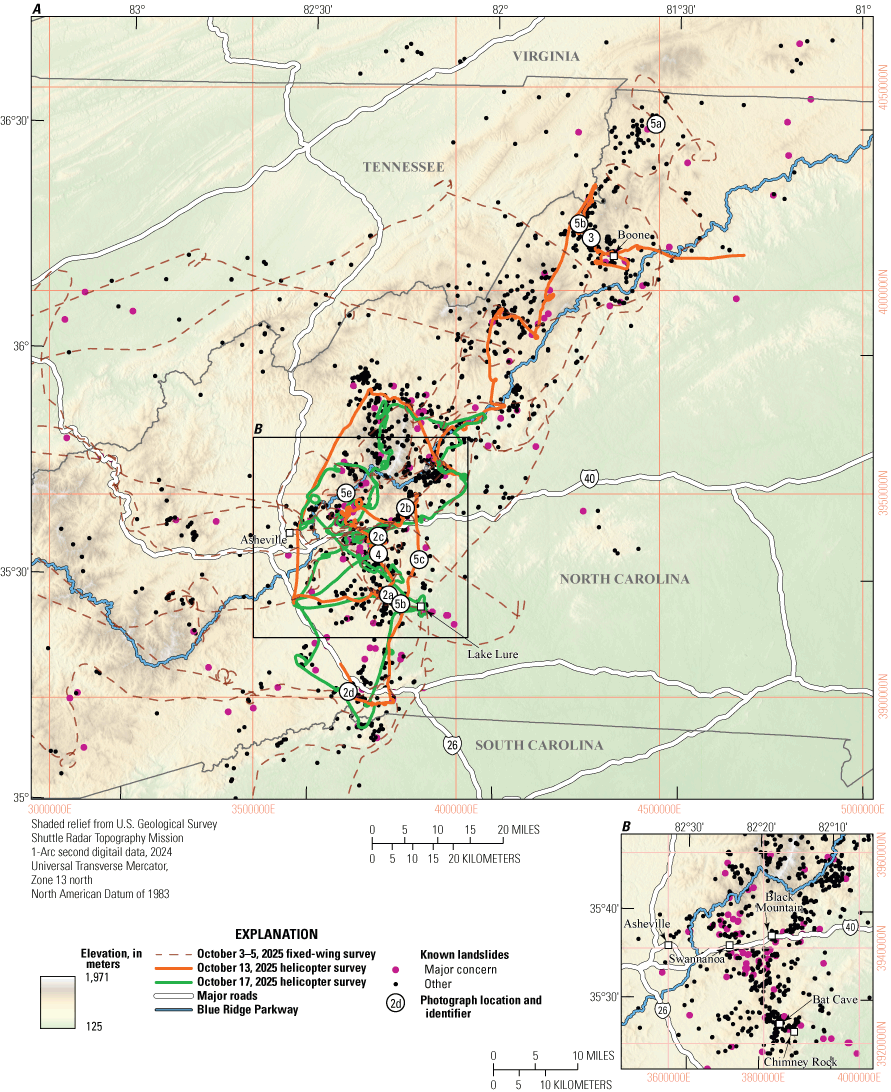The image size is (891, 1092).
Task: Click photograph location marker 4
Action: tap(378, 554)
